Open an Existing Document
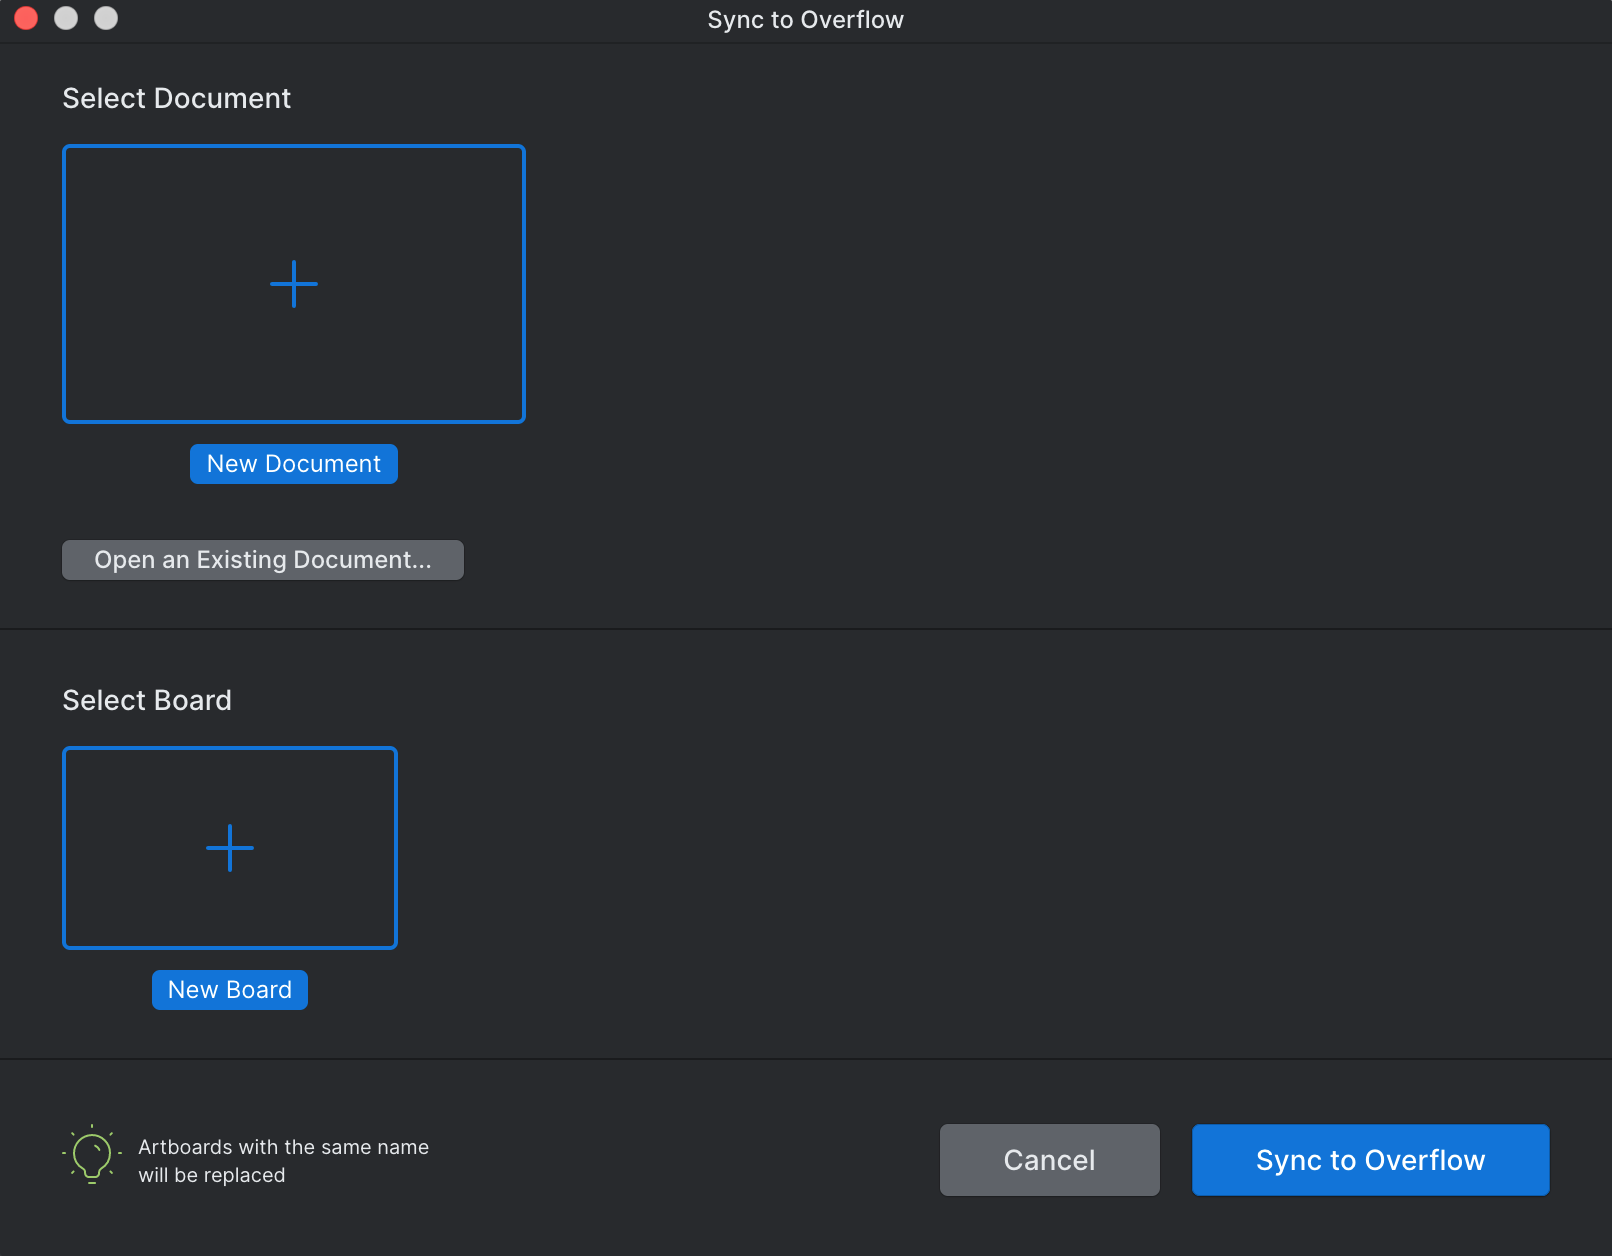 tap(263, 560)
